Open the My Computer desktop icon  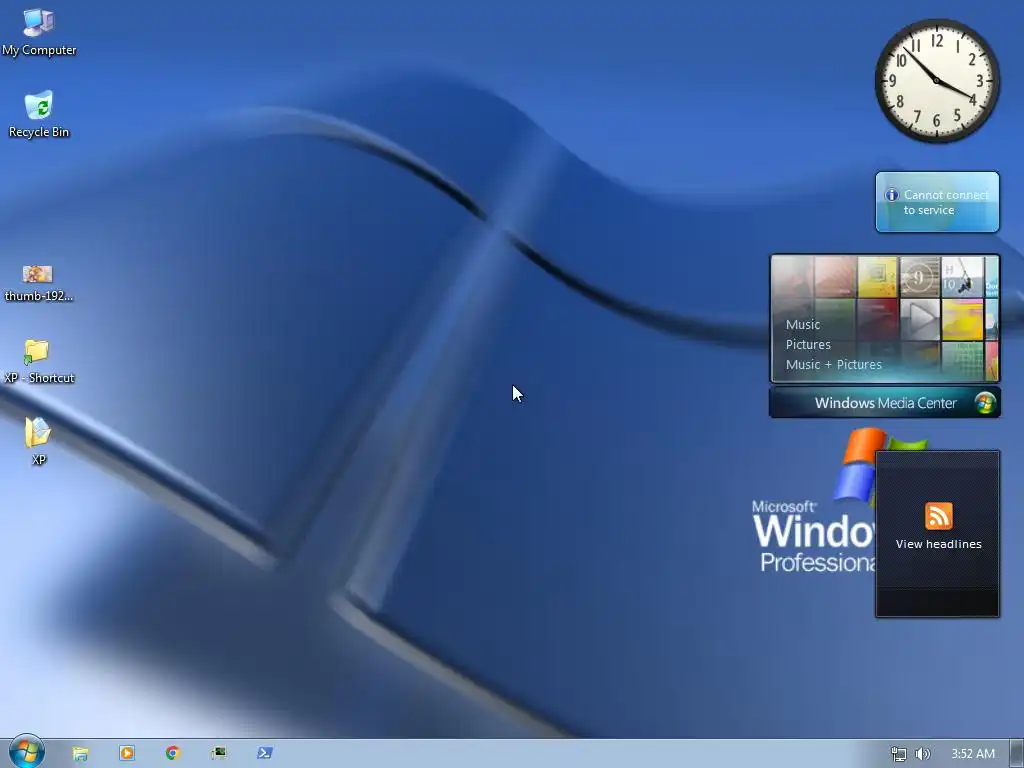coord(39,31)
